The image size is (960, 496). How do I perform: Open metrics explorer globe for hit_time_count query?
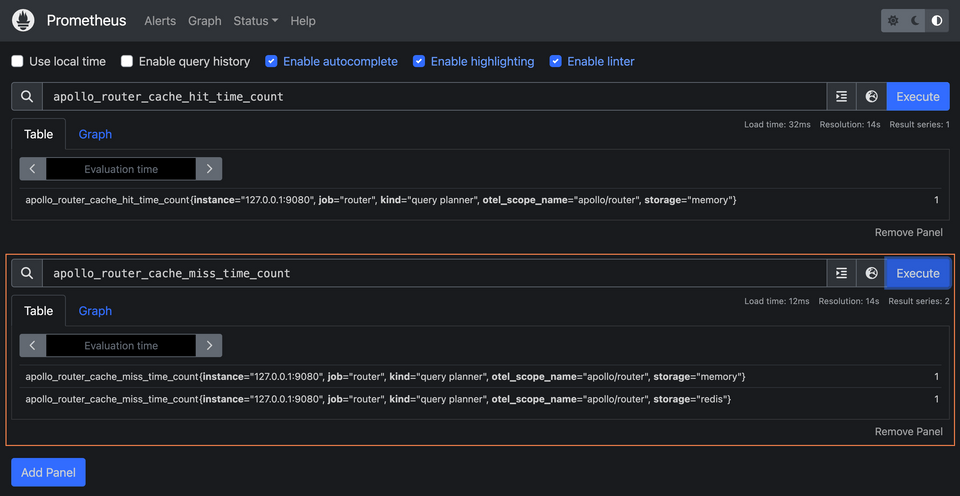[x=872, y=97]
